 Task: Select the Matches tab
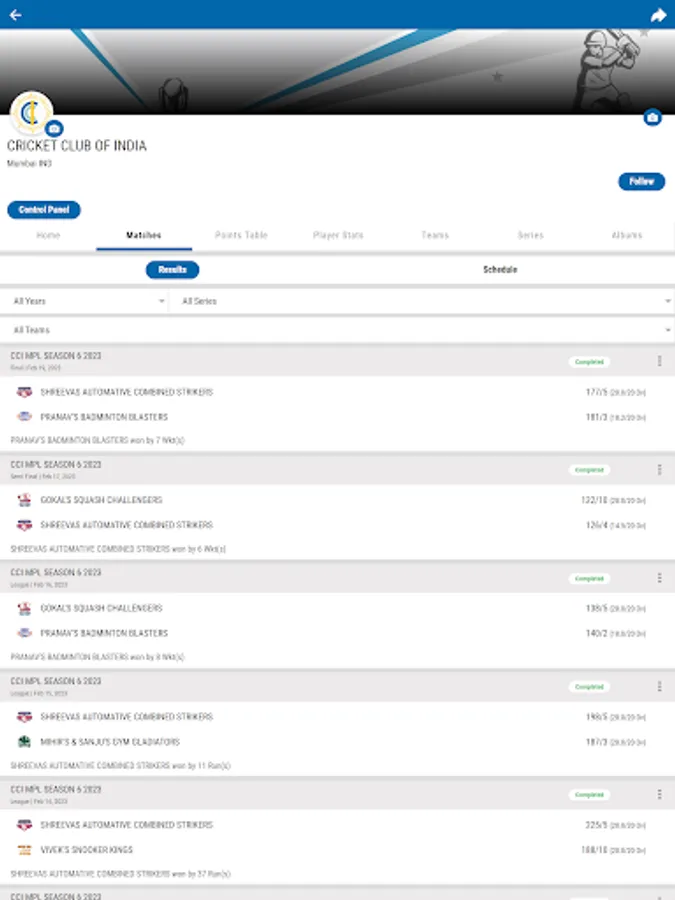click(x=143, y=235)
